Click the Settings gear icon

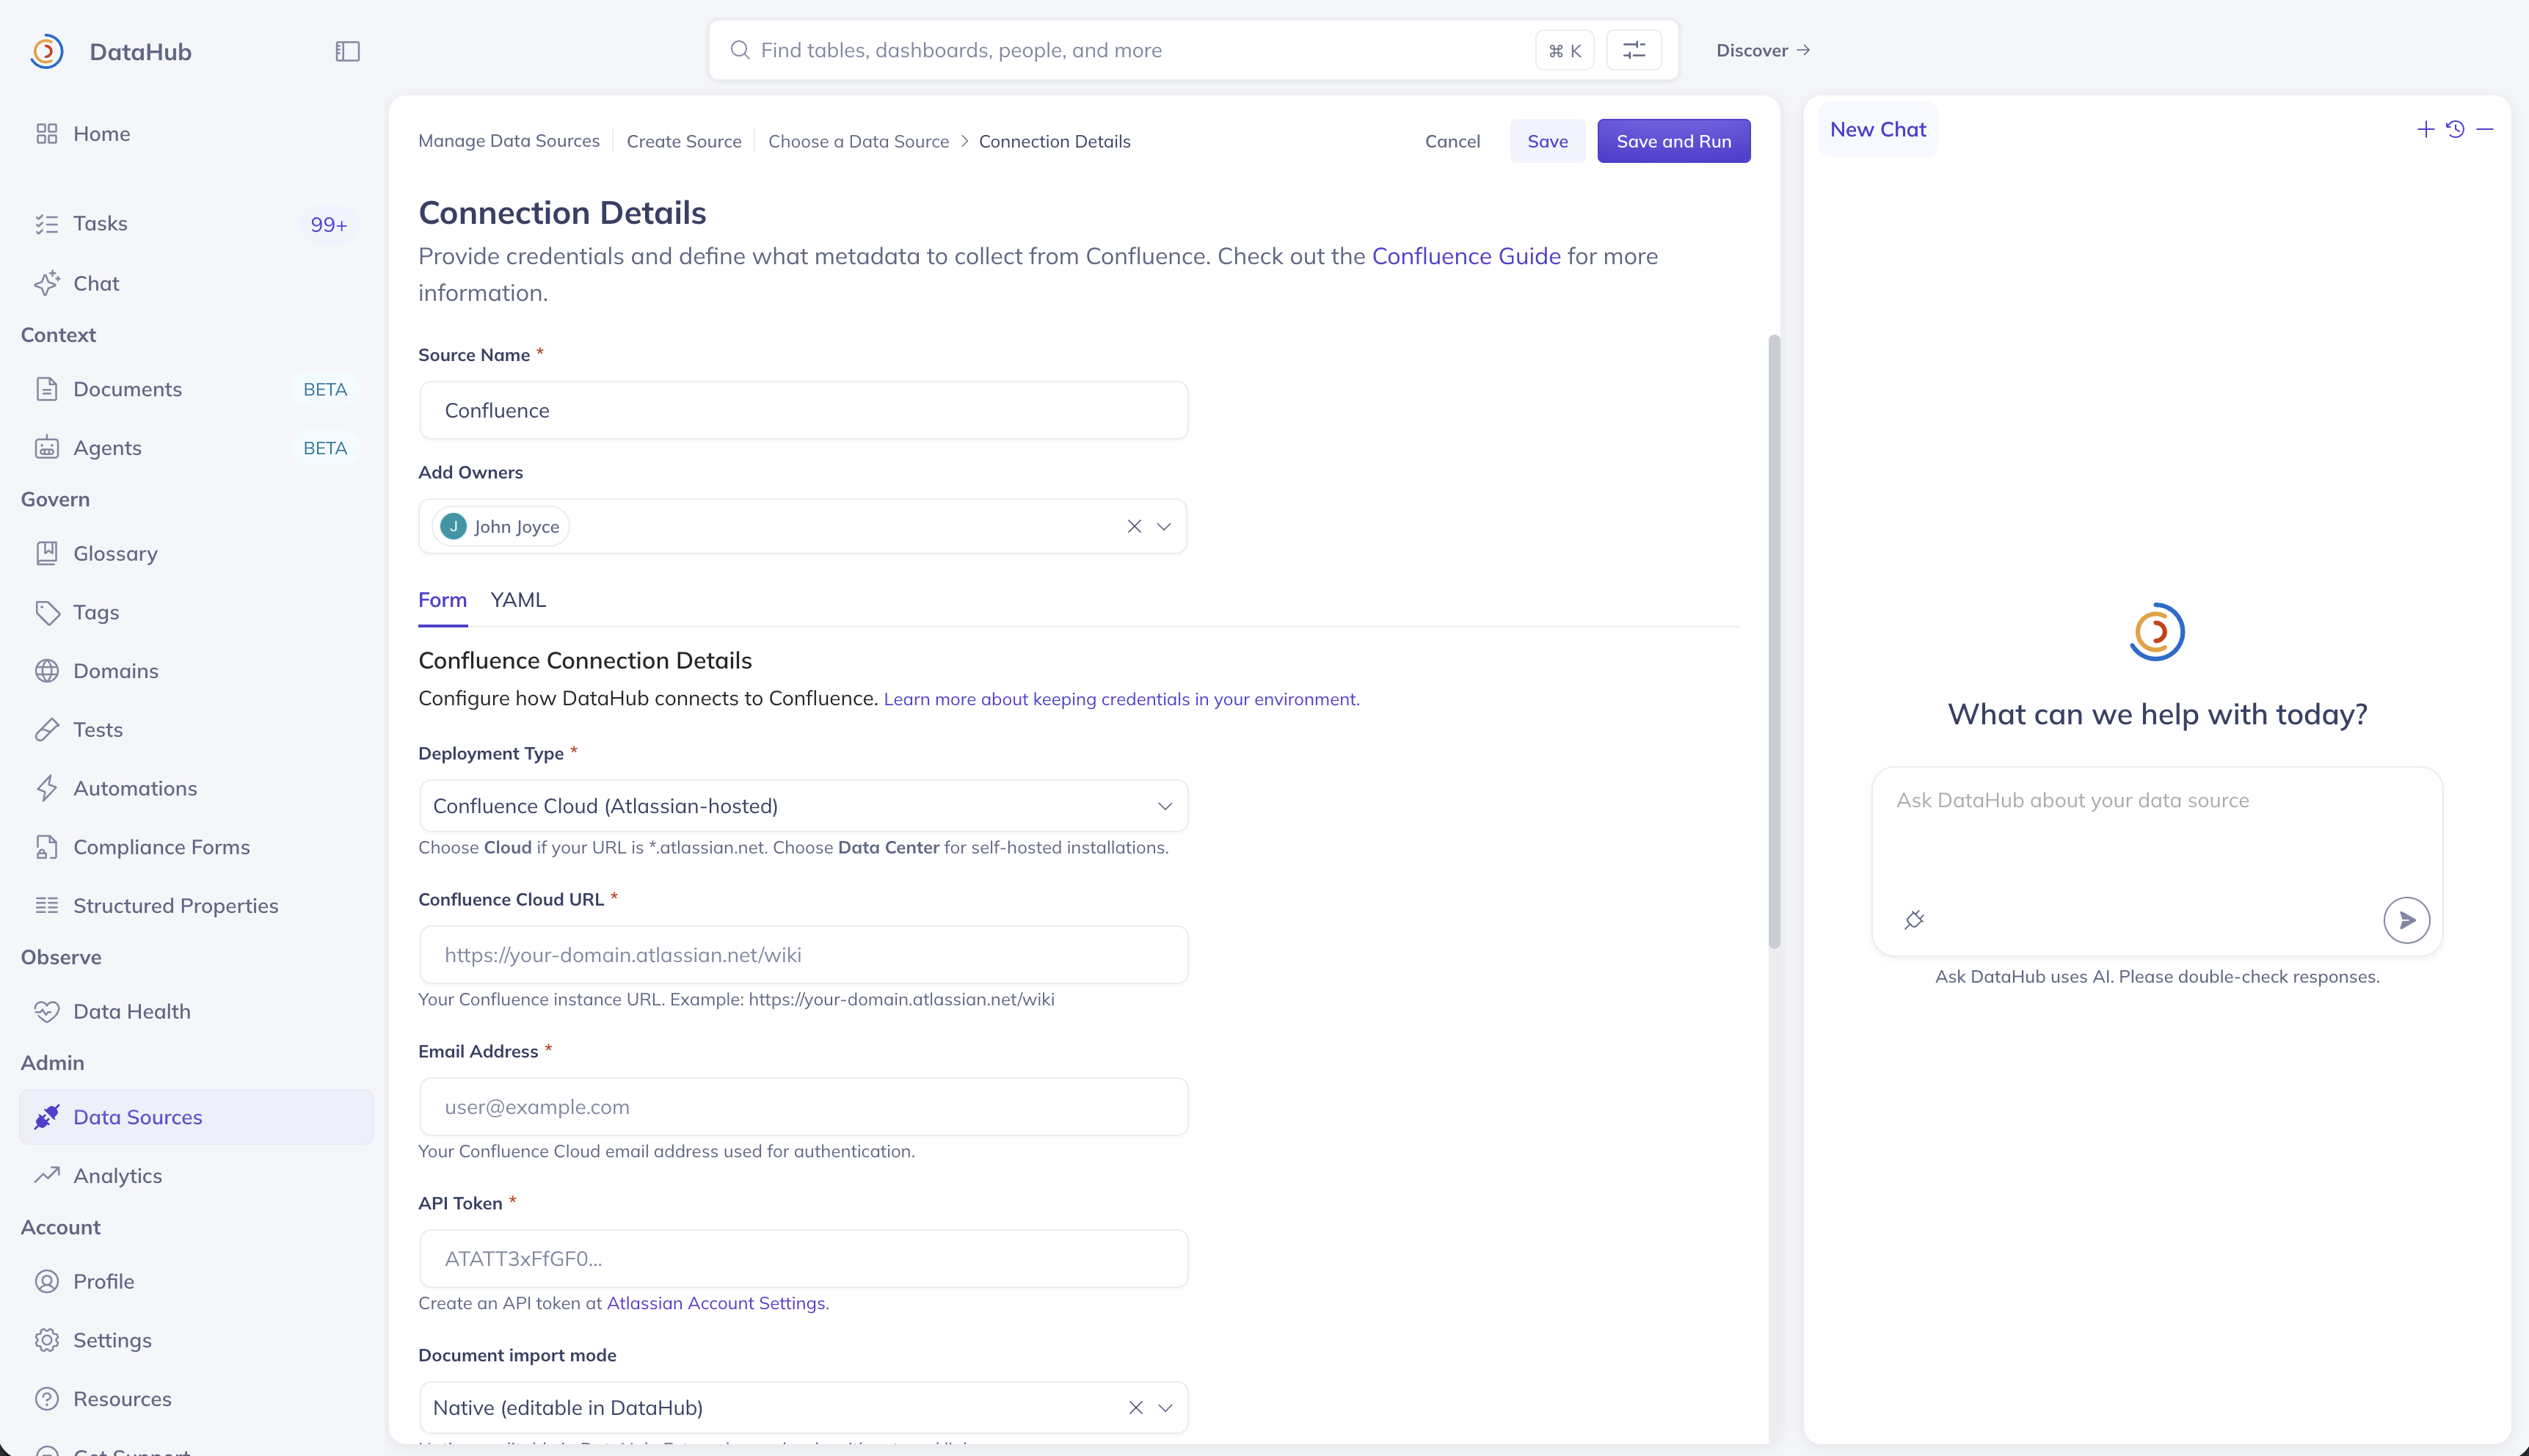(47, 1341)
